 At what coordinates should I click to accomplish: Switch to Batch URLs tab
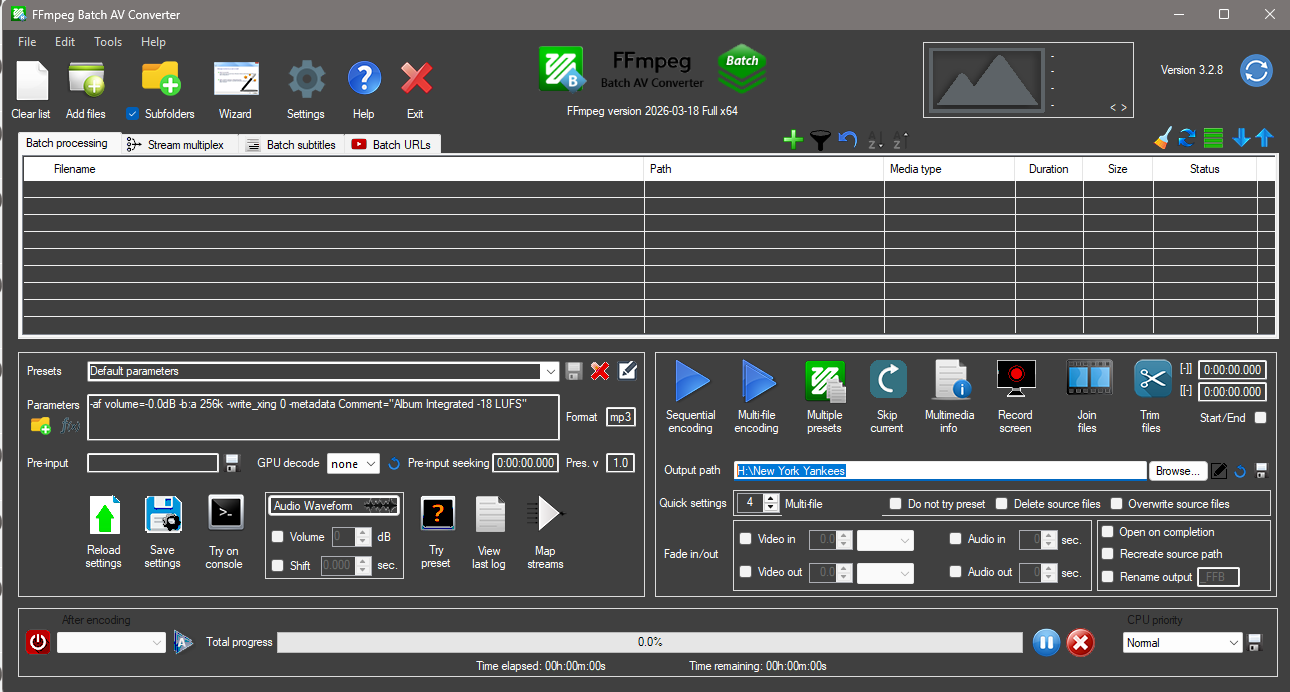(392, 145)
